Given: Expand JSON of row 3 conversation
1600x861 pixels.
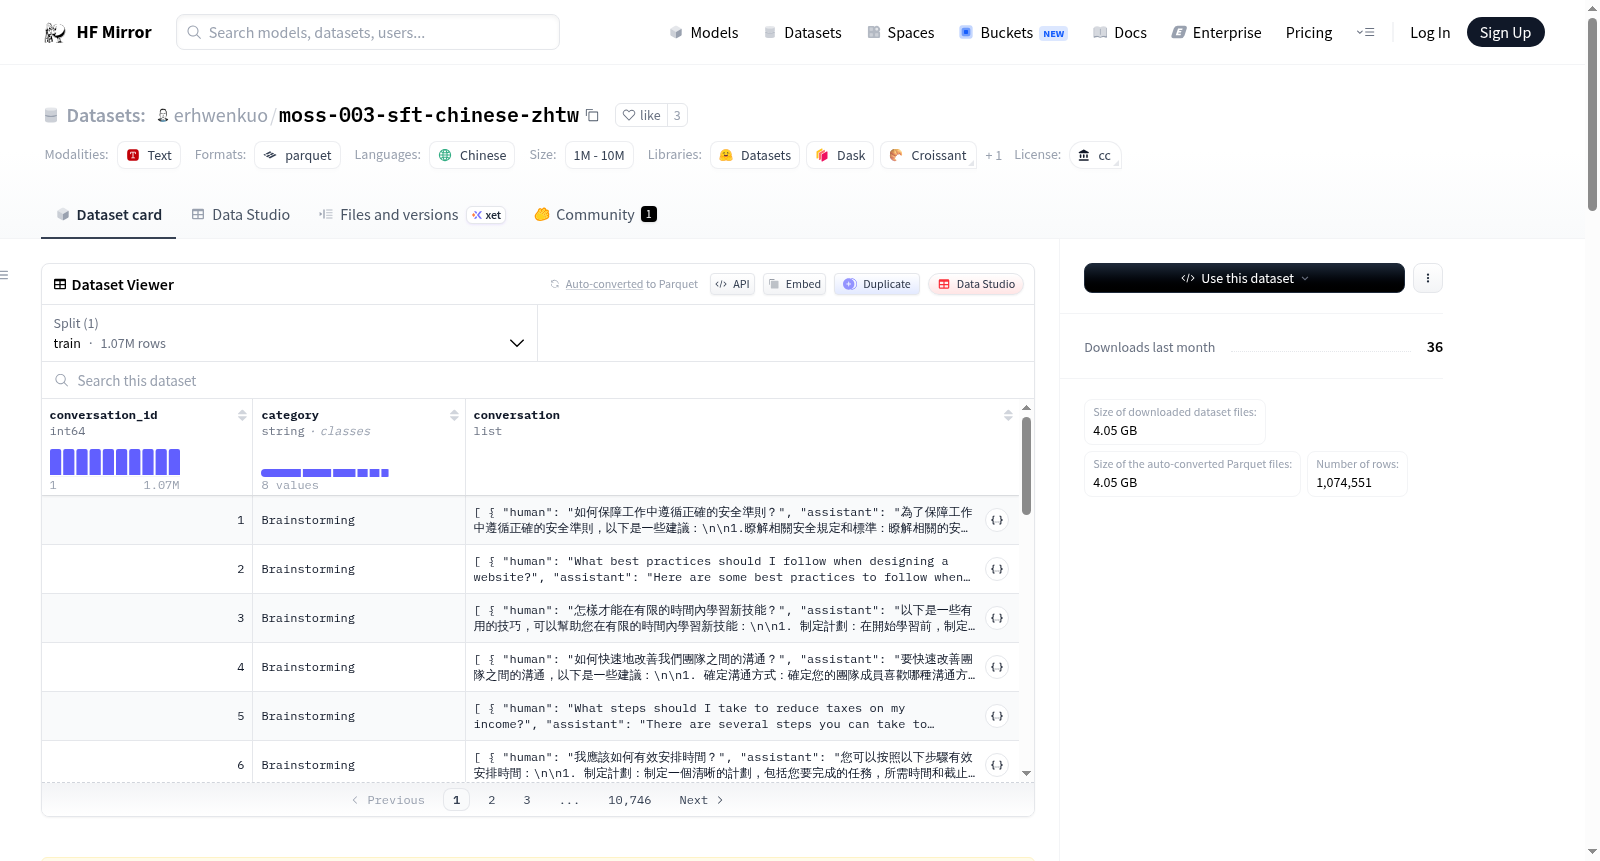Looking at the screenshot, I should pyautogui.click(x=997, y=618).
